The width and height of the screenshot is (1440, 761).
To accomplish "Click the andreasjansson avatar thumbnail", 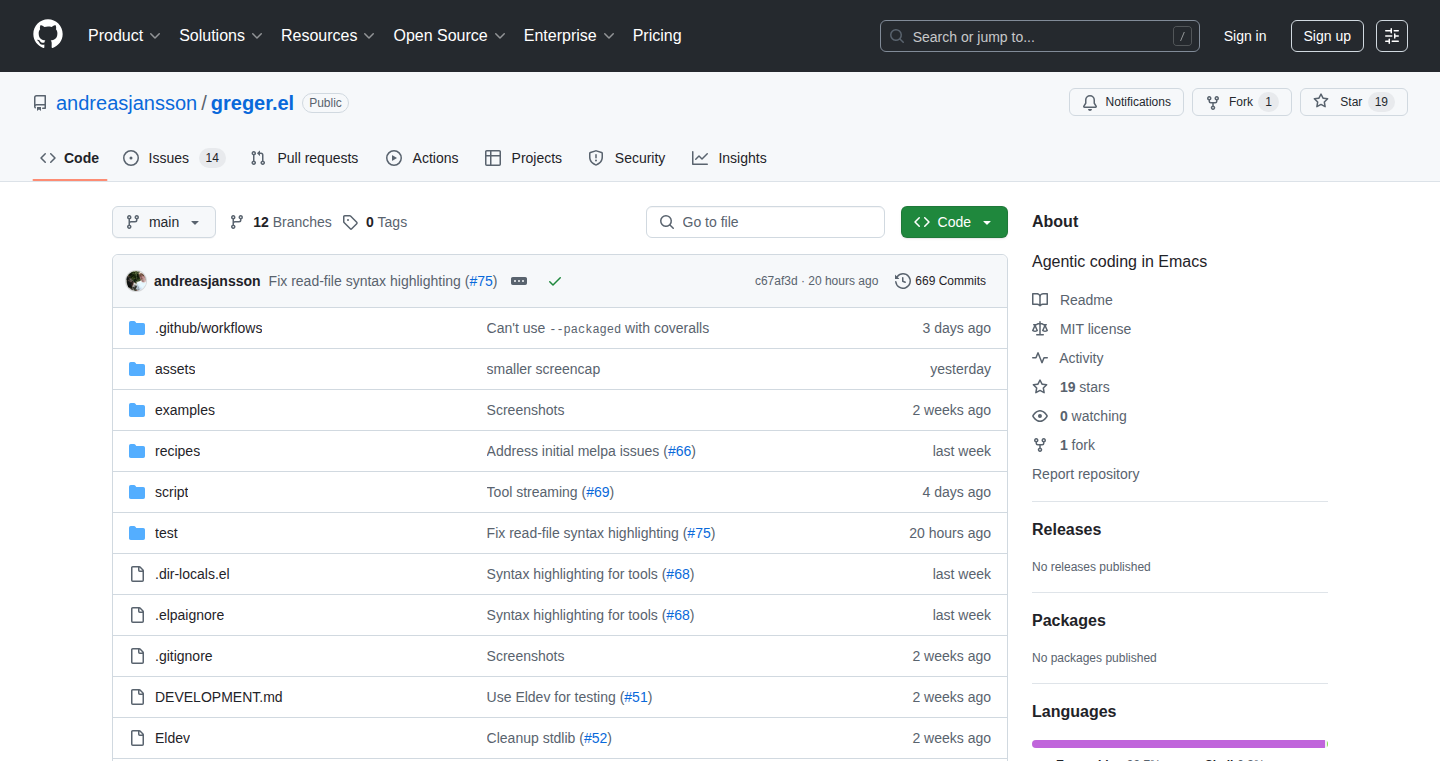I will point(136,281).
